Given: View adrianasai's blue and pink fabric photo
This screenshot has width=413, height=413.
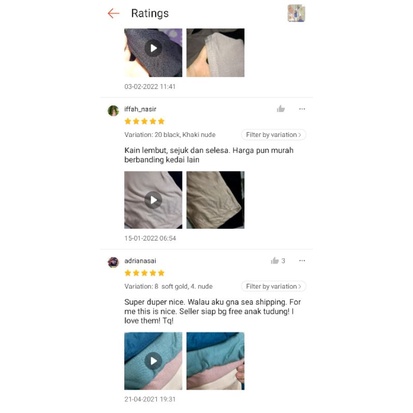Looking at the screenshot, I should click(x=215, y=361).
